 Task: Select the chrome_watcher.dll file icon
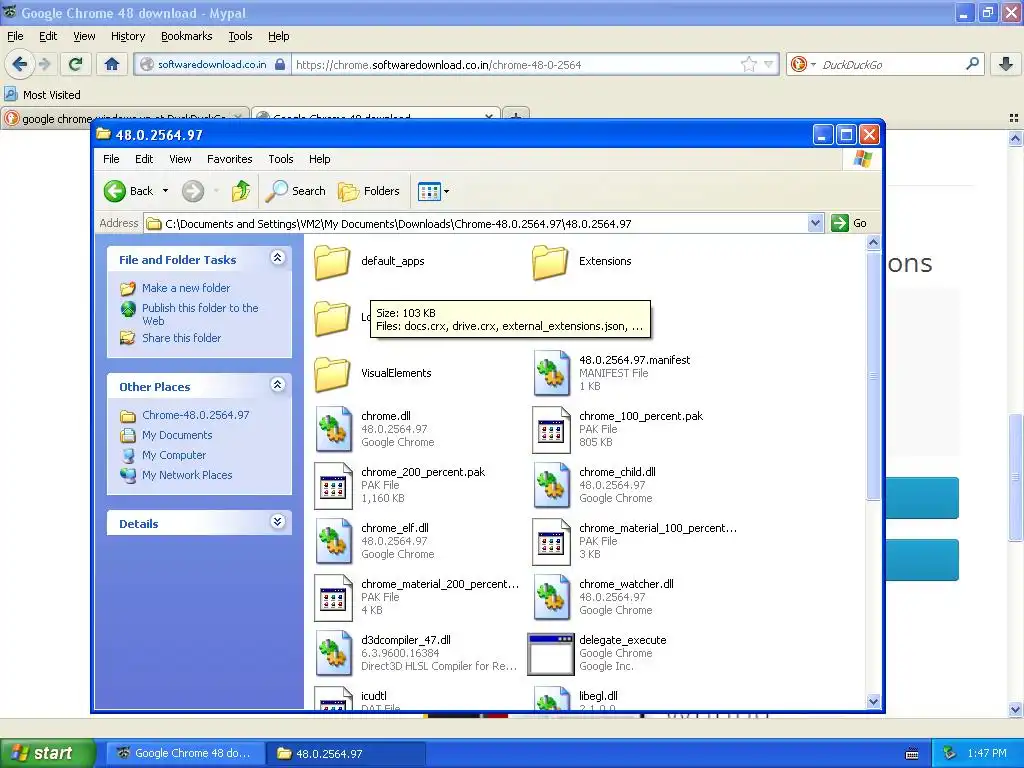tap(551, 598)
